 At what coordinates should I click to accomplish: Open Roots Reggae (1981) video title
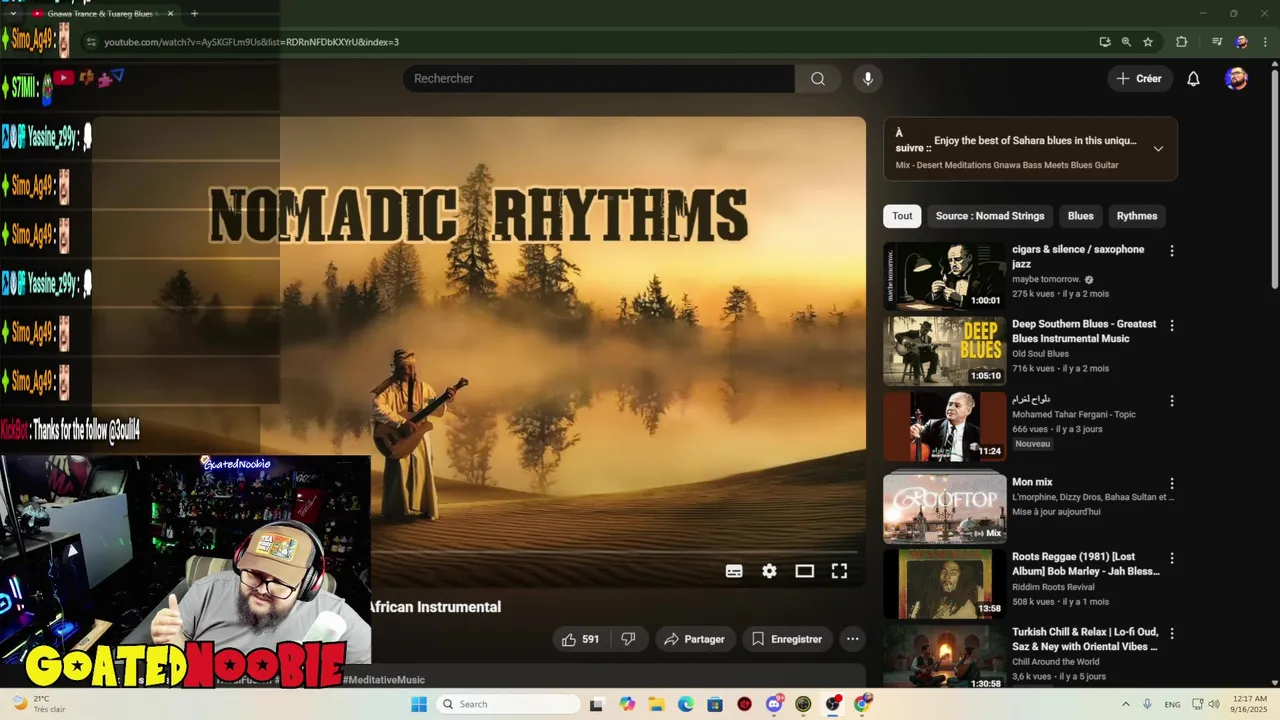click(x=1085, y=564)
